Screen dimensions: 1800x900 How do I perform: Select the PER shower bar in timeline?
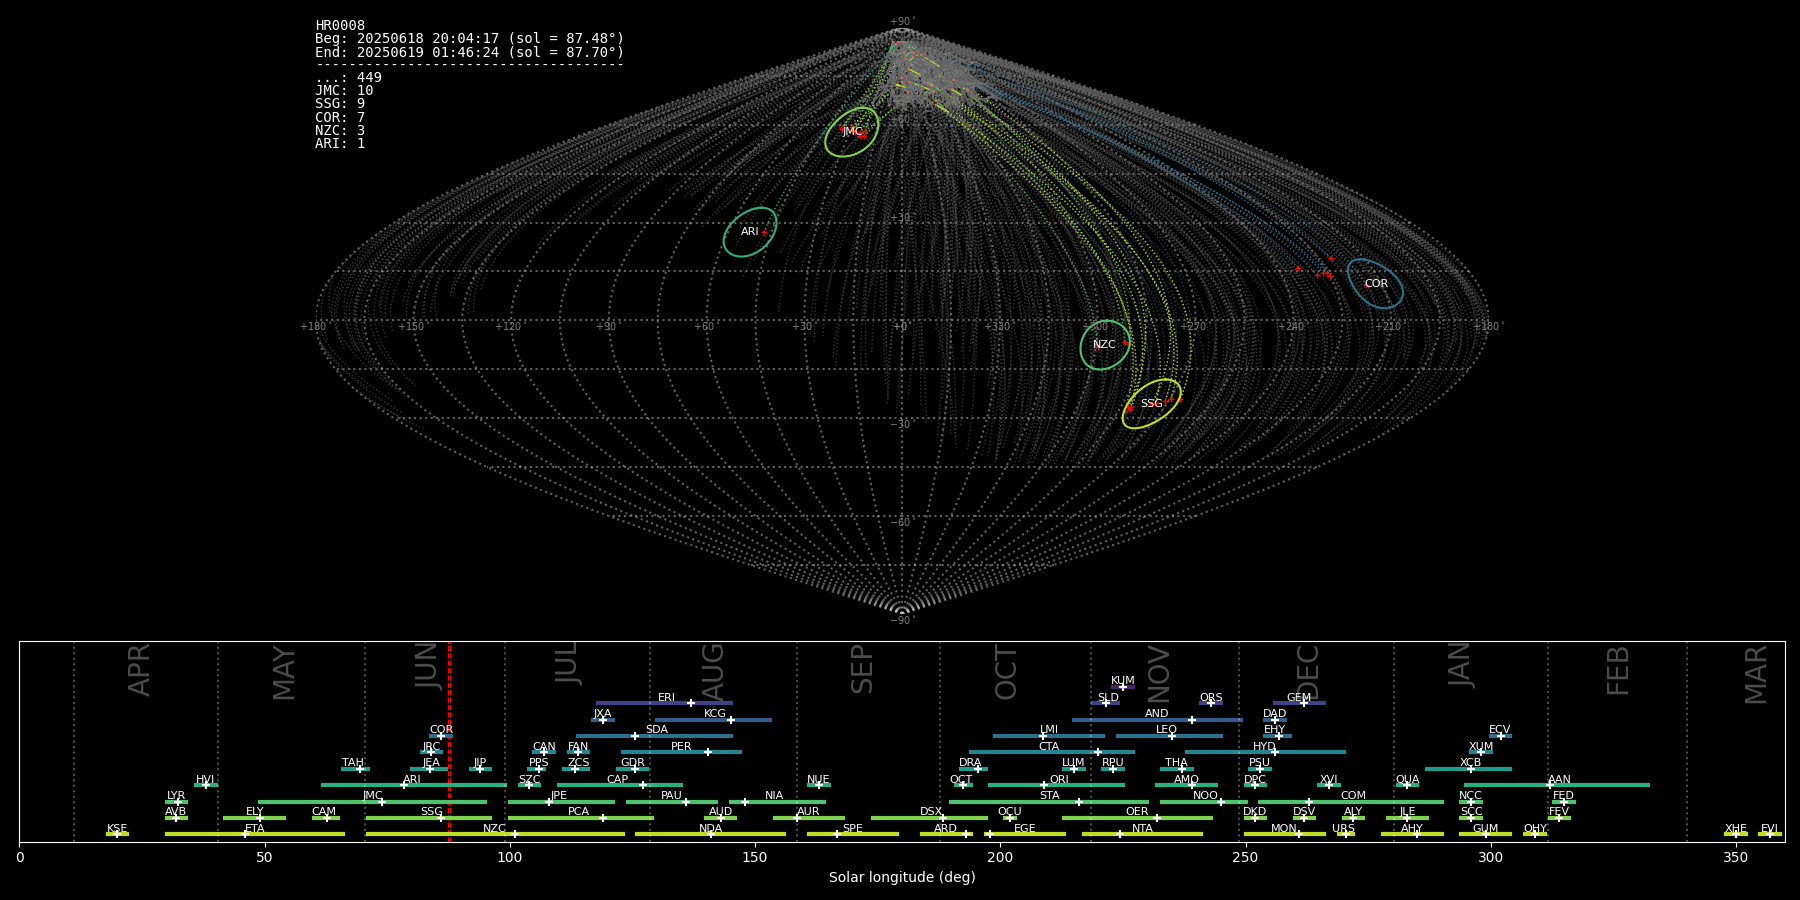(681, 752)
